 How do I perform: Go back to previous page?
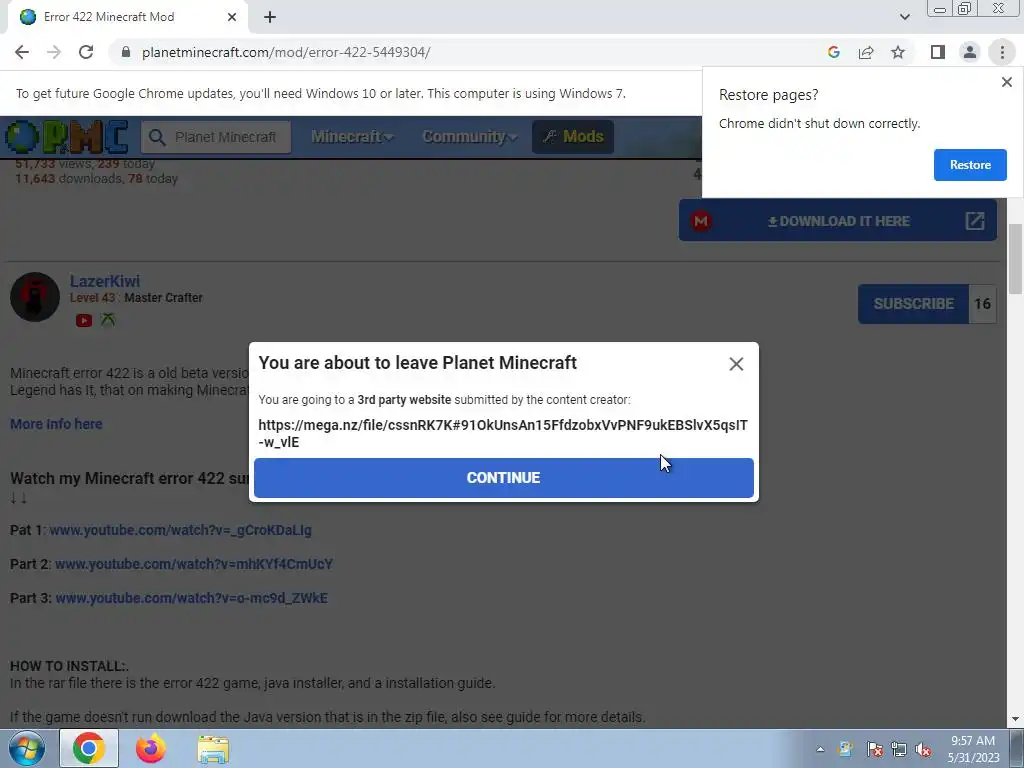pyautogui.click(x=22, y=52)
